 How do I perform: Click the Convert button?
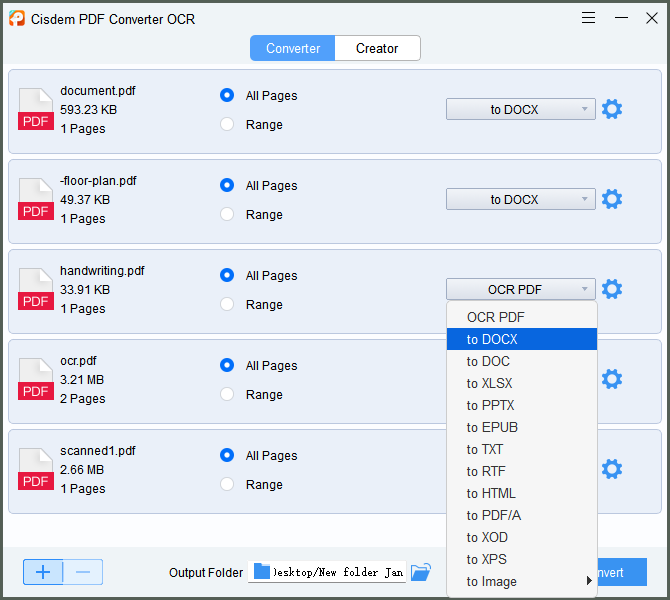622,572
